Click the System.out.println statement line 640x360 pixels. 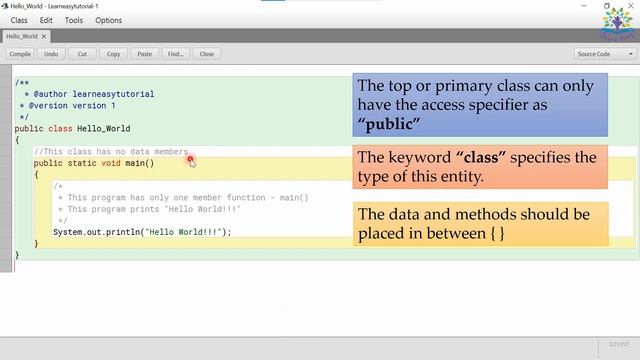[x=142, y=232]
